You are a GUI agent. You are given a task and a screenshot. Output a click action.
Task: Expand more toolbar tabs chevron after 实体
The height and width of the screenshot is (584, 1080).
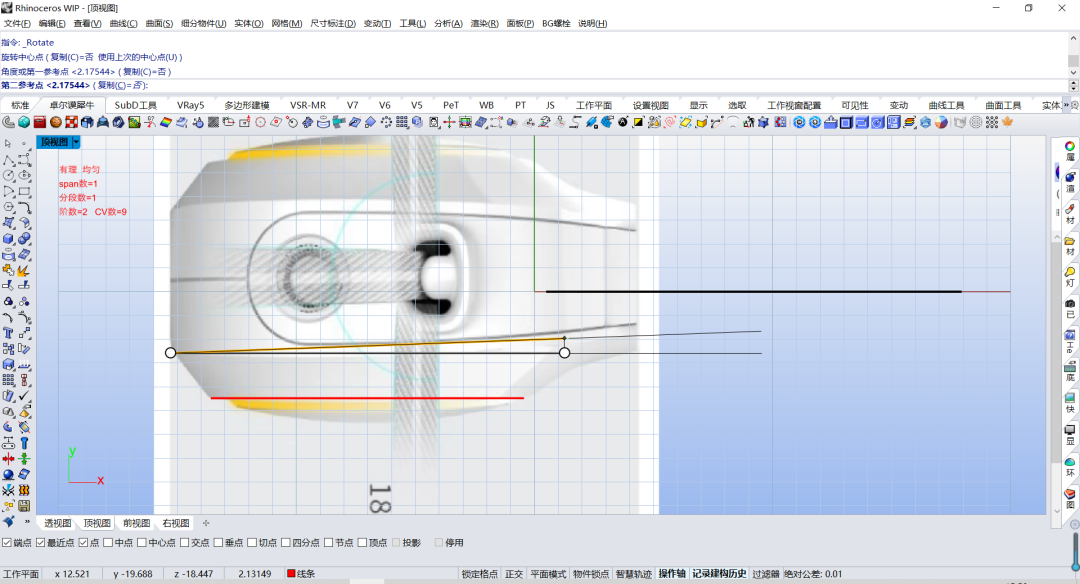pos(1066,105)
